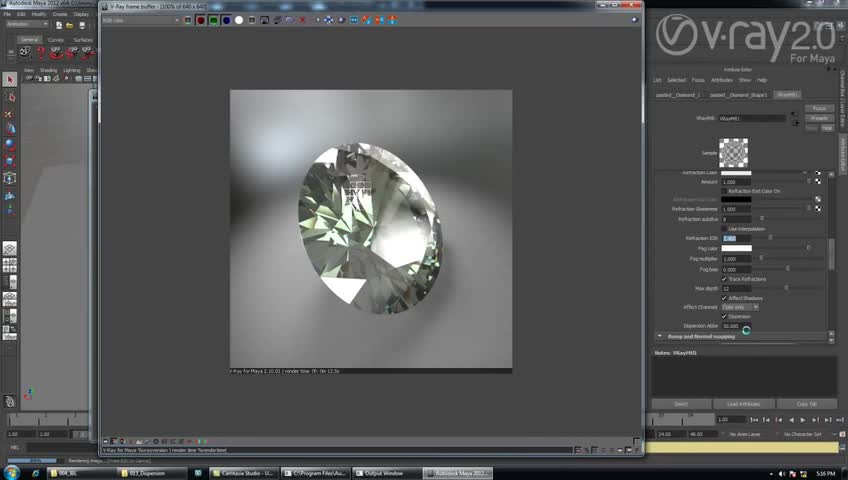Click the Fog color white swatch

pos(736,248)
